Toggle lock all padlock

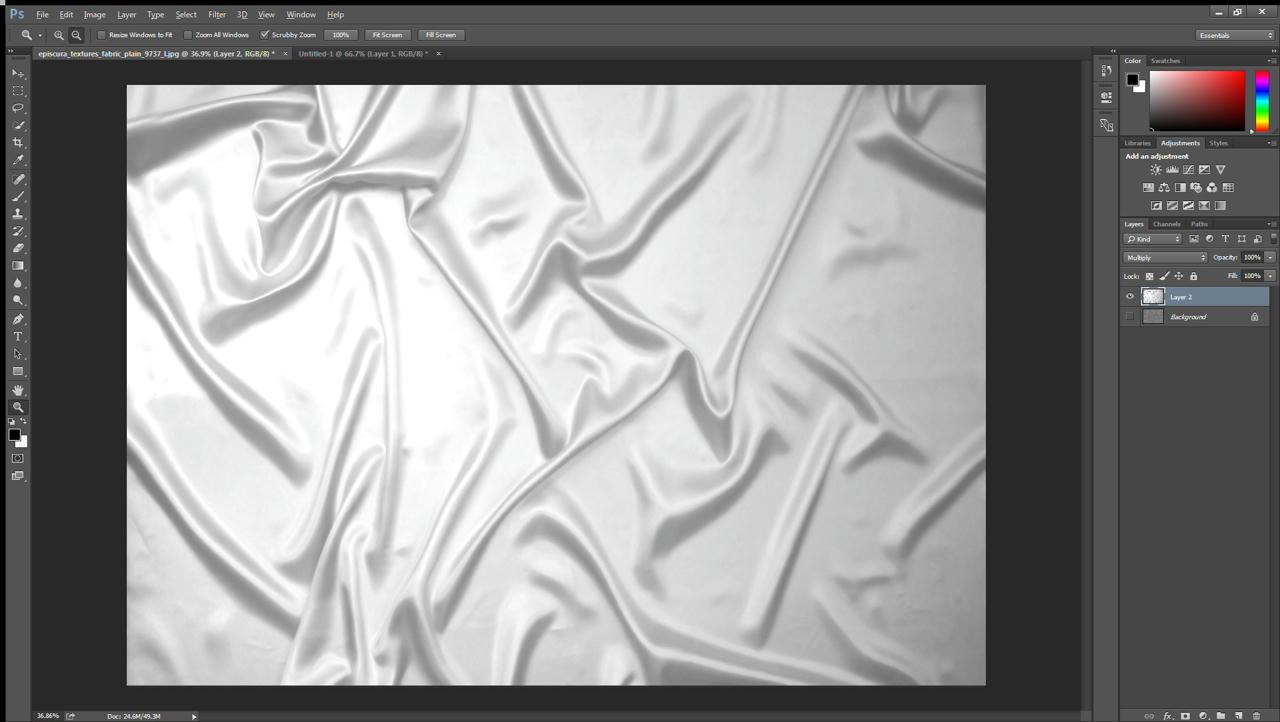[1193, 276]
